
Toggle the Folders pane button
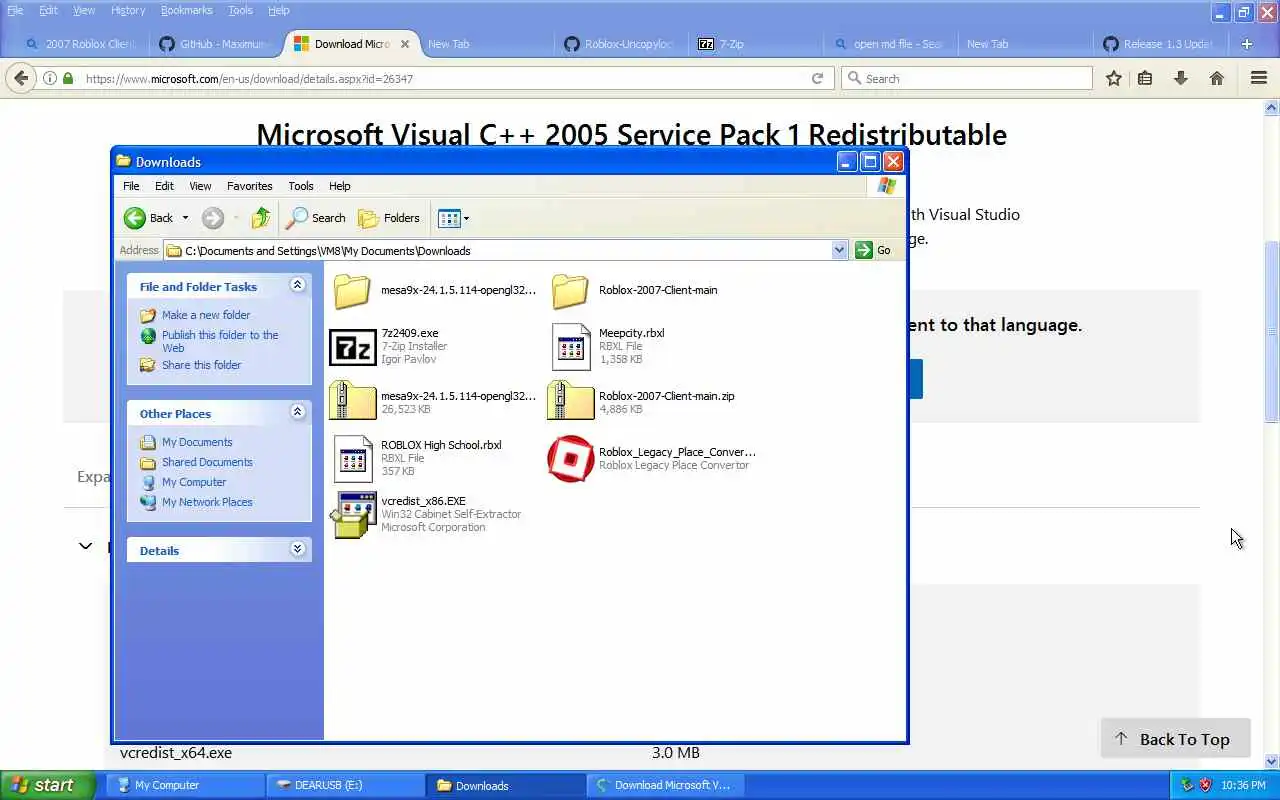pos(389,218)
